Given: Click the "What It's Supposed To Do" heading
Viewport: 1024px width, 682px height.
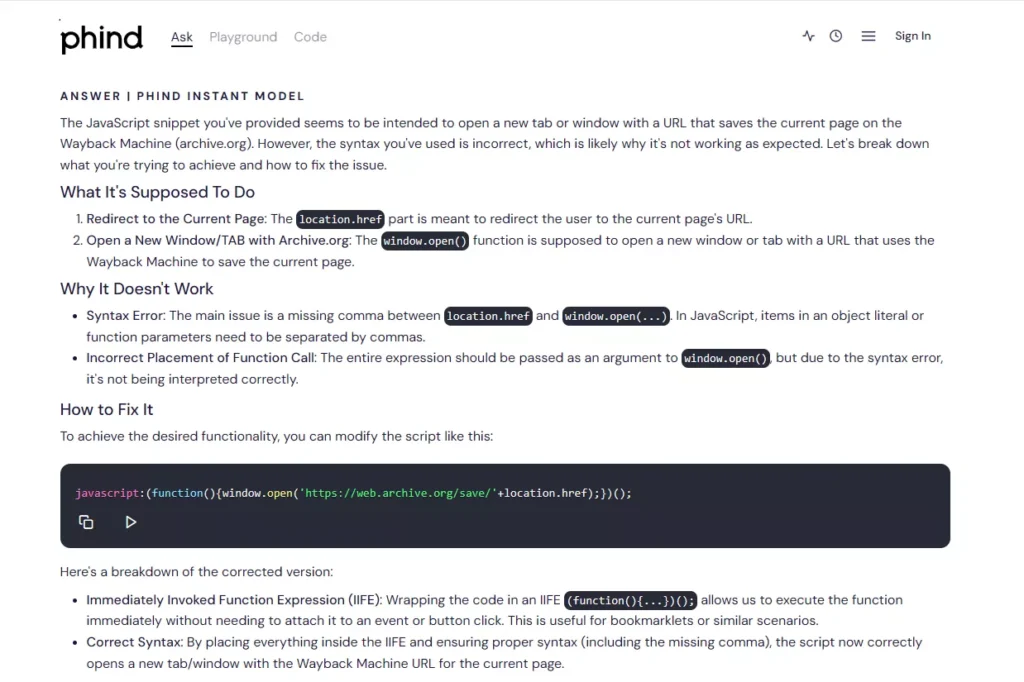Looking at the screenshot, I should click(157, 192).
